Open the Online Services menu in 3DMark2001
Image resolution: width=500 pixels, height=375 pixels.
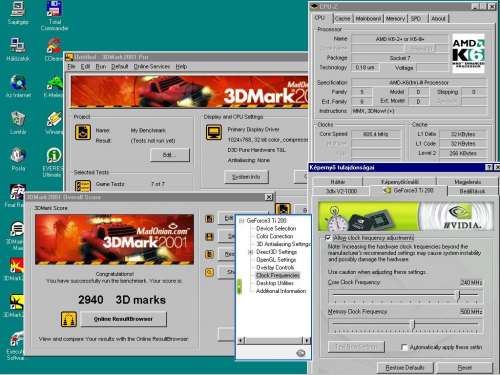pos(152,67)
